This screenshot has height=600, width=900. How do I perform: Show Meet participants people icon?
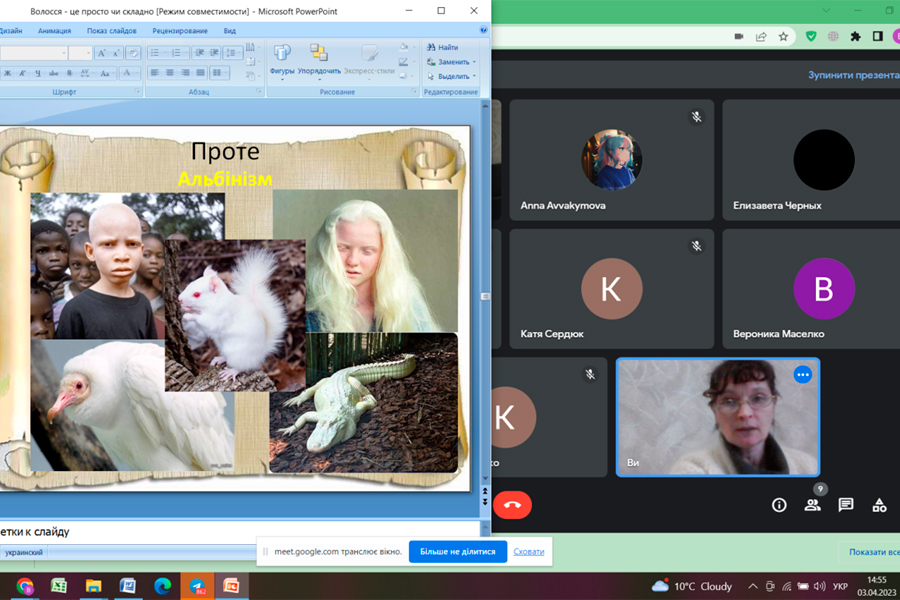[x=812, y=505]
